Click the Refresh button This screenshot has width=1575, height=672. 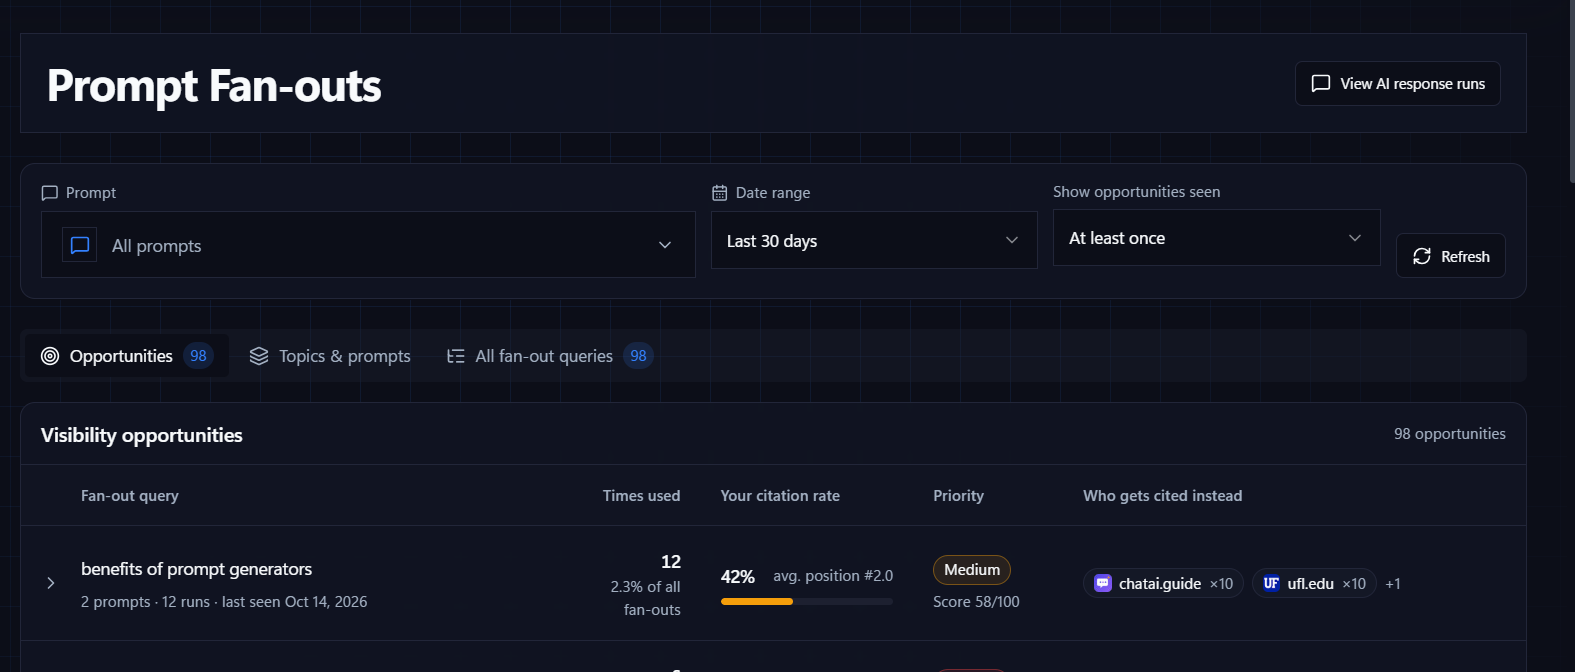[x=1450, y=256]
